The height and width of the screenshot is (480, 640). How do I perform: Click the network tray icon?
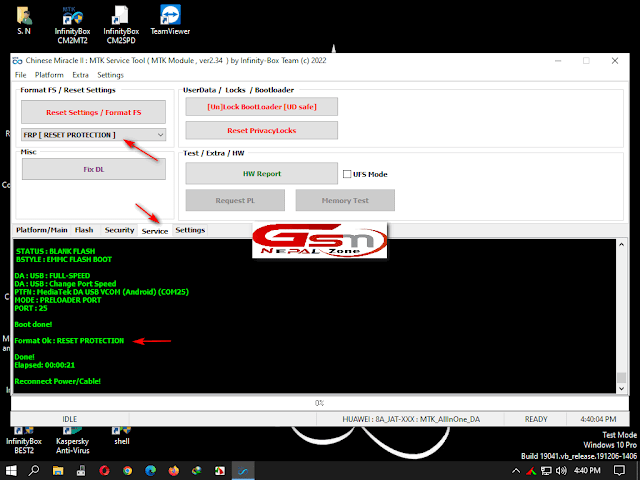546,471
